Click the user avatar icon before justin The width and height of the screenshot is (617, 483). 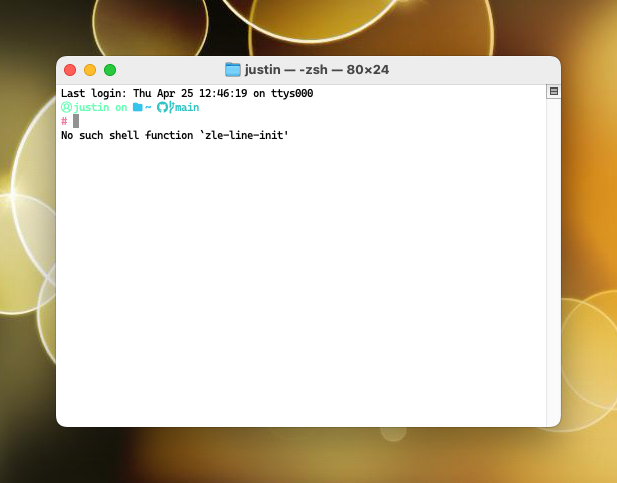point(67,107)
